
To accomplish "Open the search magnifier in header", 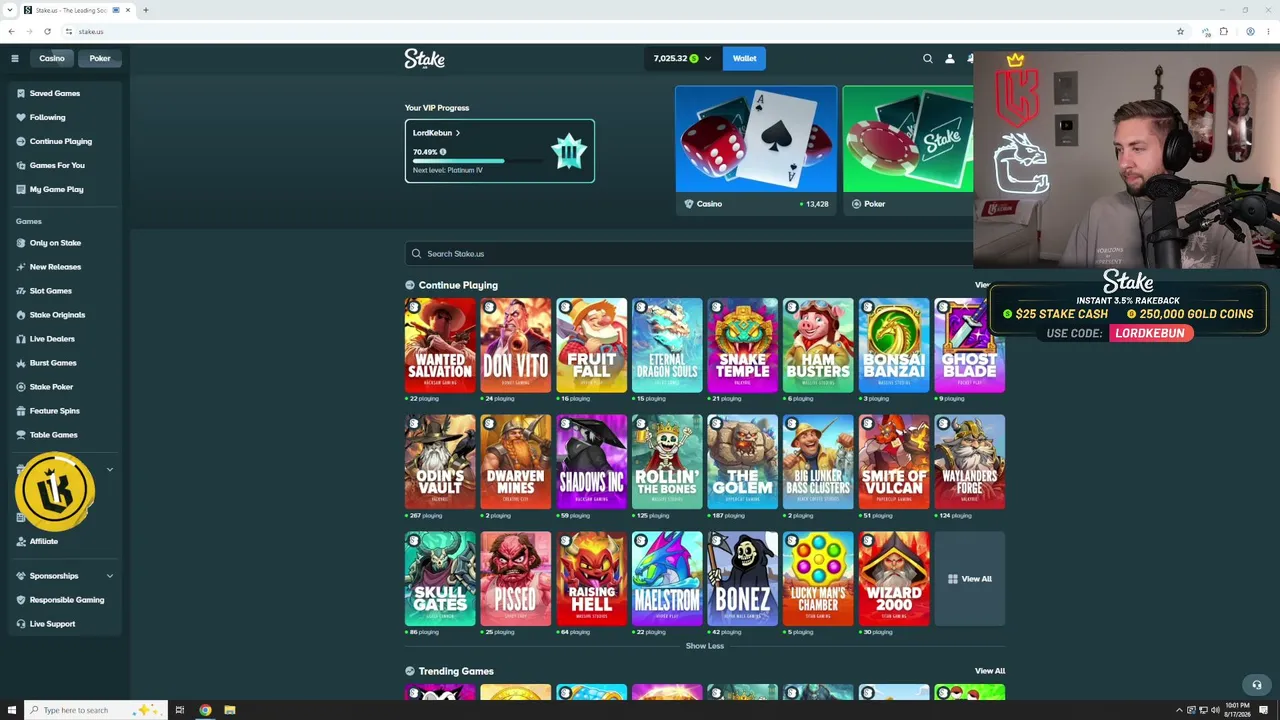I will click(x=927, y=59).
